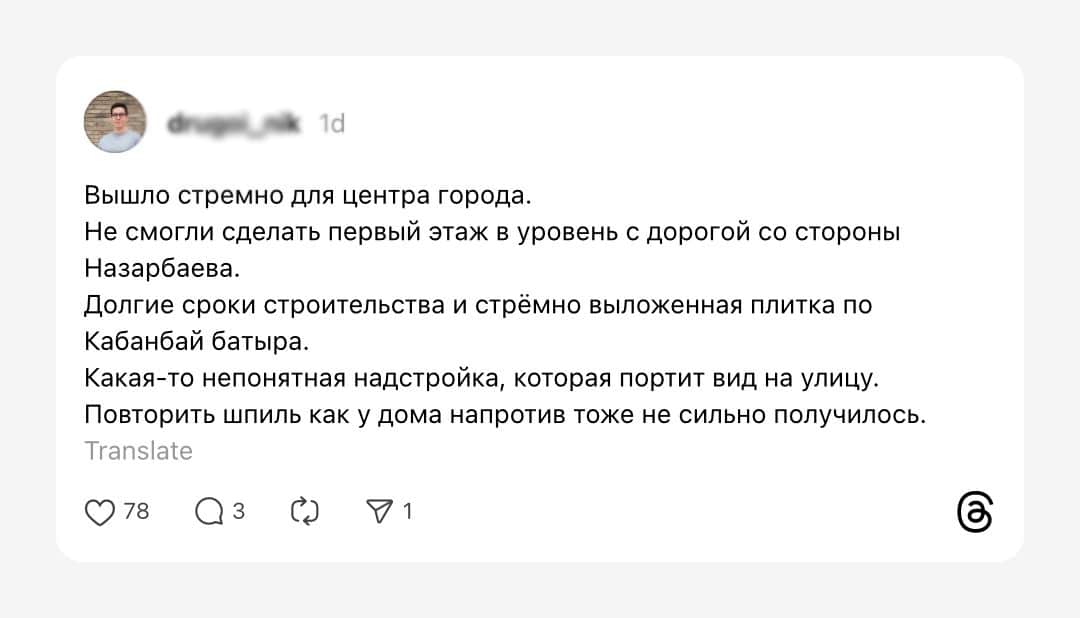Viewport: 1080px width, 618px height.
Task: Repost using the circular arrows icon
Action: tap(304, 511)
